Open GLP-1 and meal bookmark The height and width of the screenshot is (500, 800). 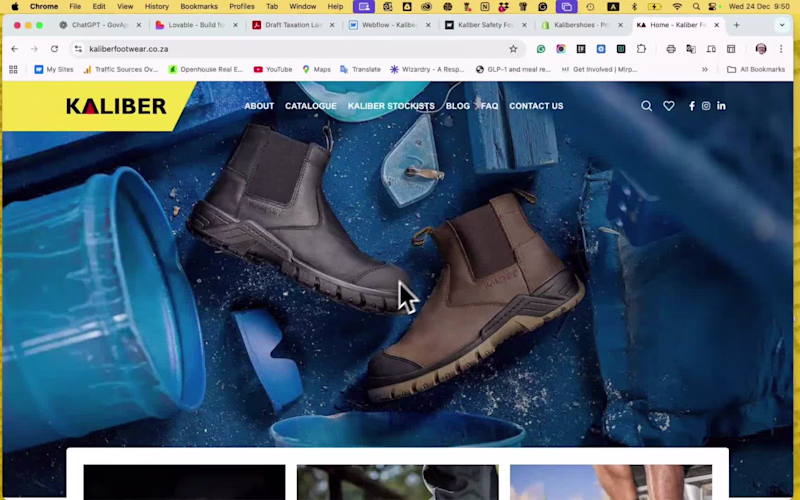click(x=513, y=69)
